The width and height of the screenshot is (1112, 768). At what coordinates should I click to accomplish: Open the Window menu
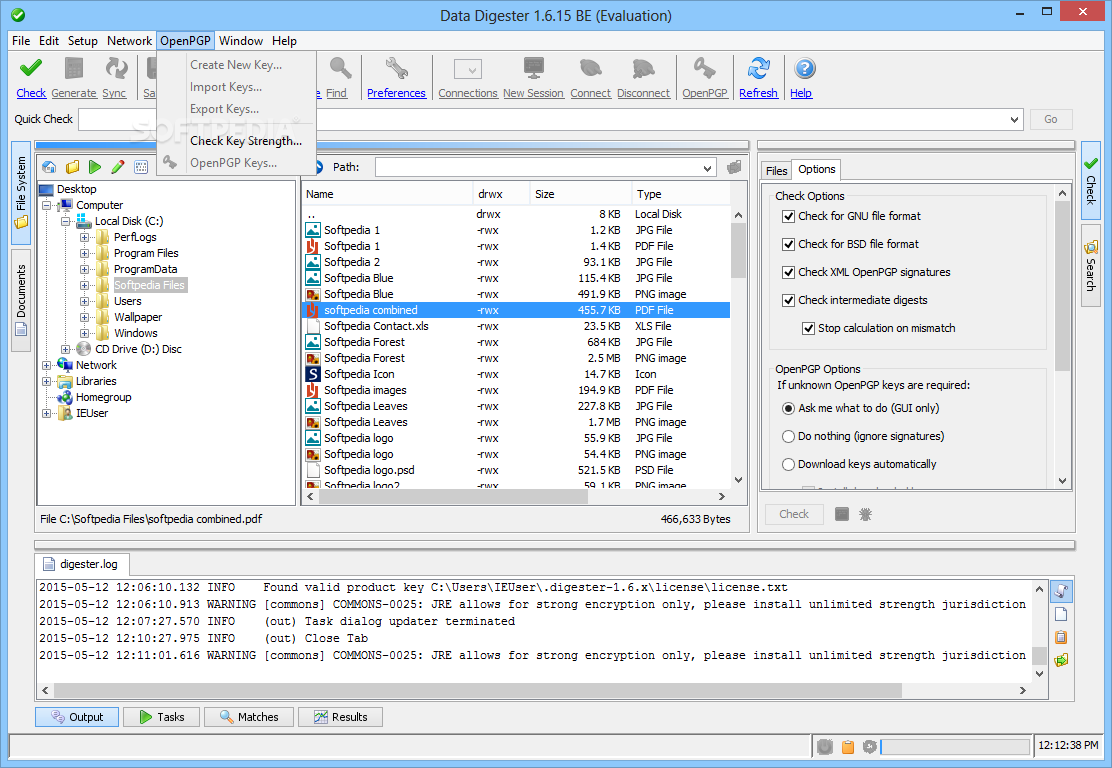click(x=241, y=41)
